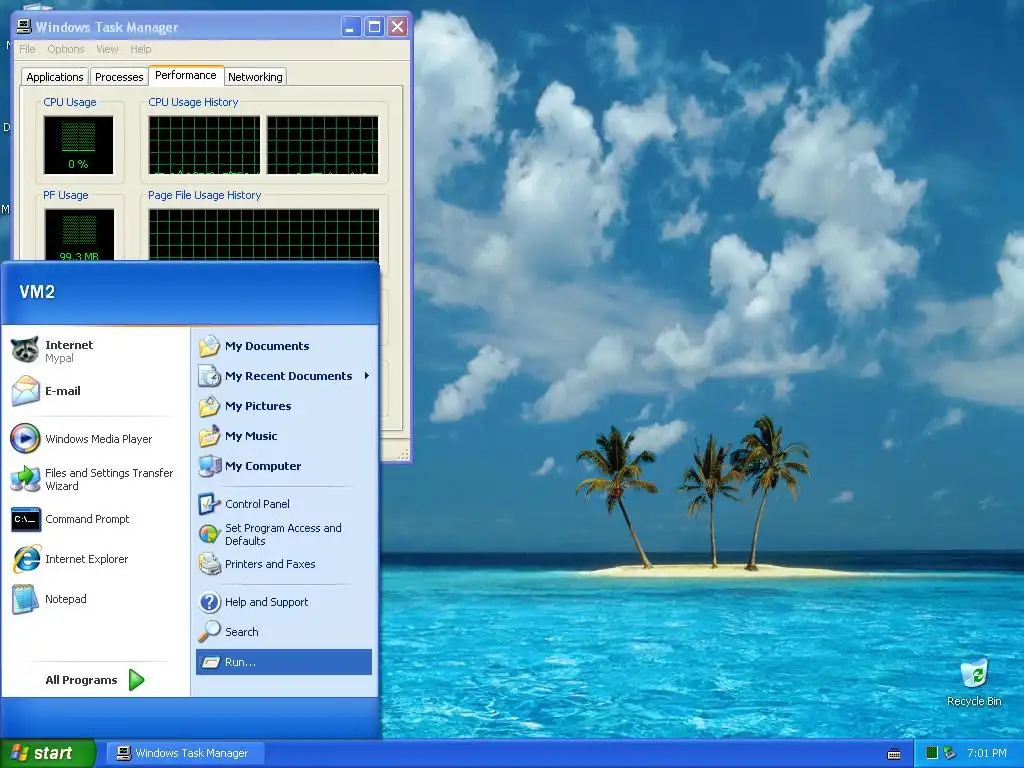Image resolution: width=1024 pixels, height=768 pixels.
Task: Open My Music folder icon
Action: tap(209, 436)
